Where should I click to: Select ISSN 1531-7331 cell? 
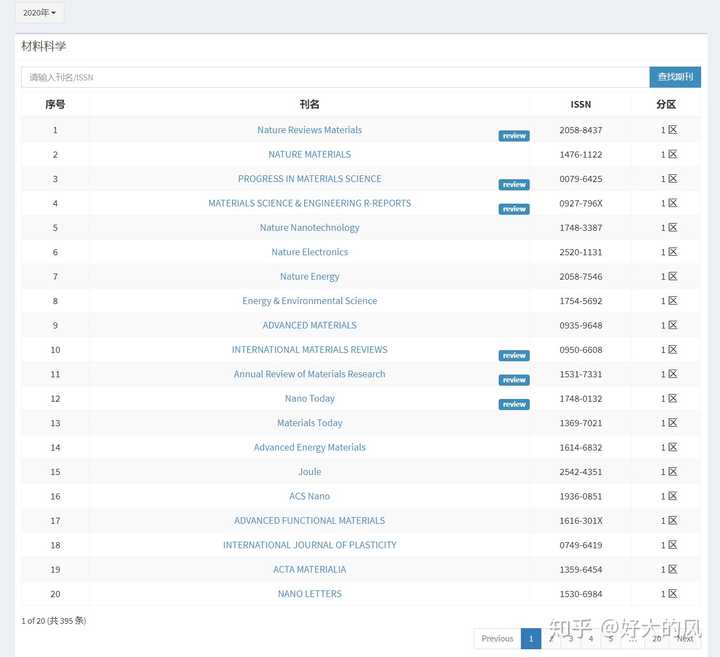point(580,374)
